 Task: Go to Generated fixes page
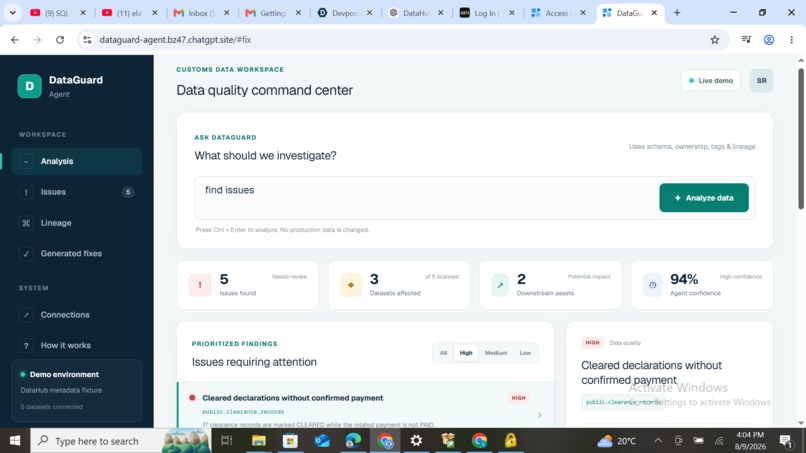pos(77,253)
